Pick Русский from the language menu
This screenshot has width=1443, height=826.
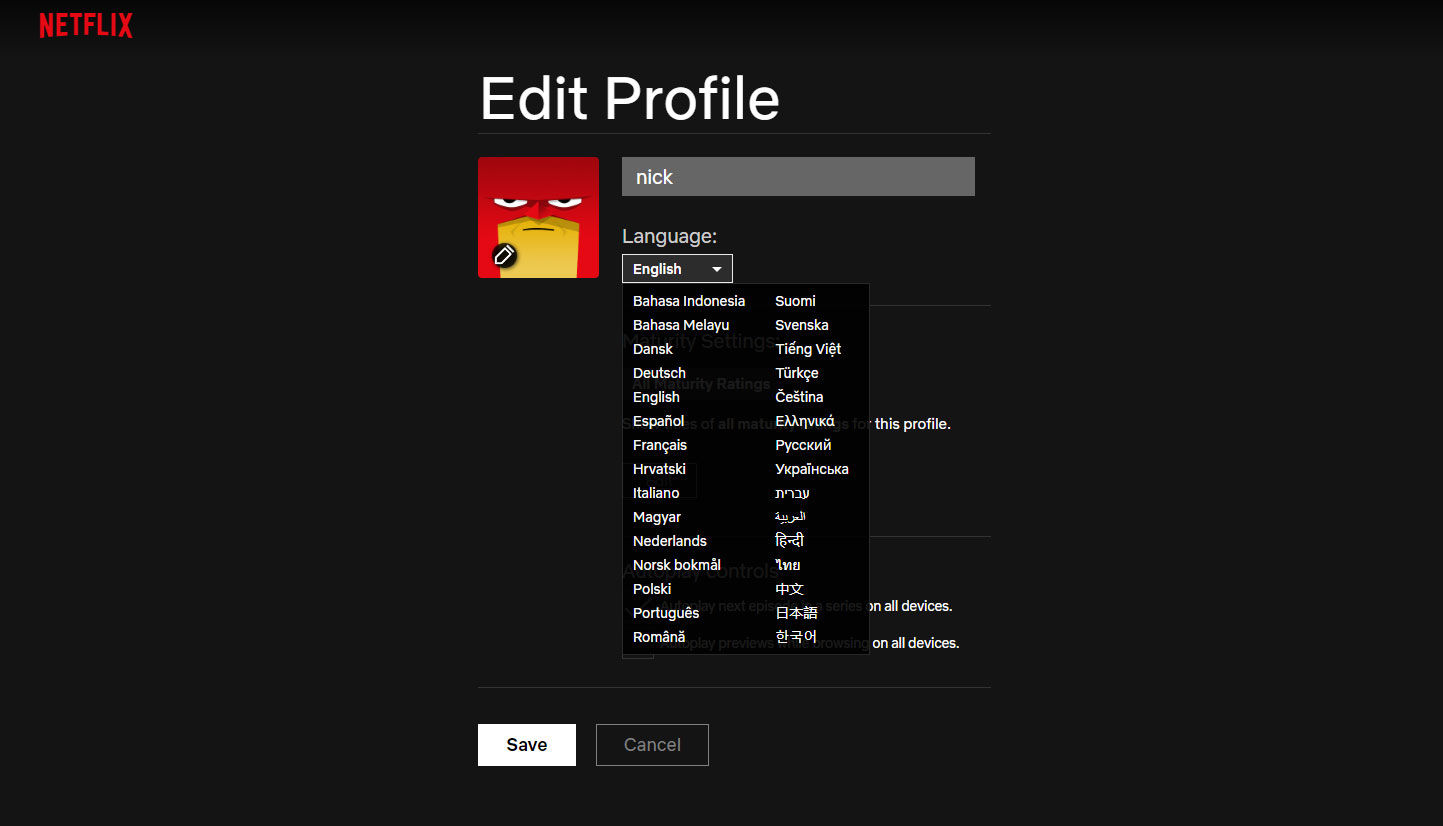click(x=803, y=444)
